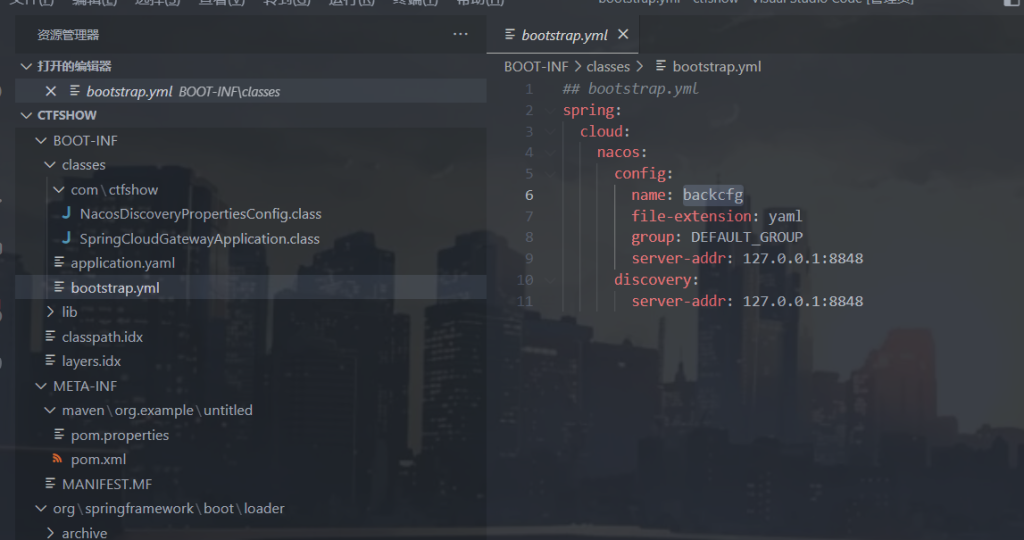
Task: Collapse the BOOT-INF folder
Action: [41, 141]
